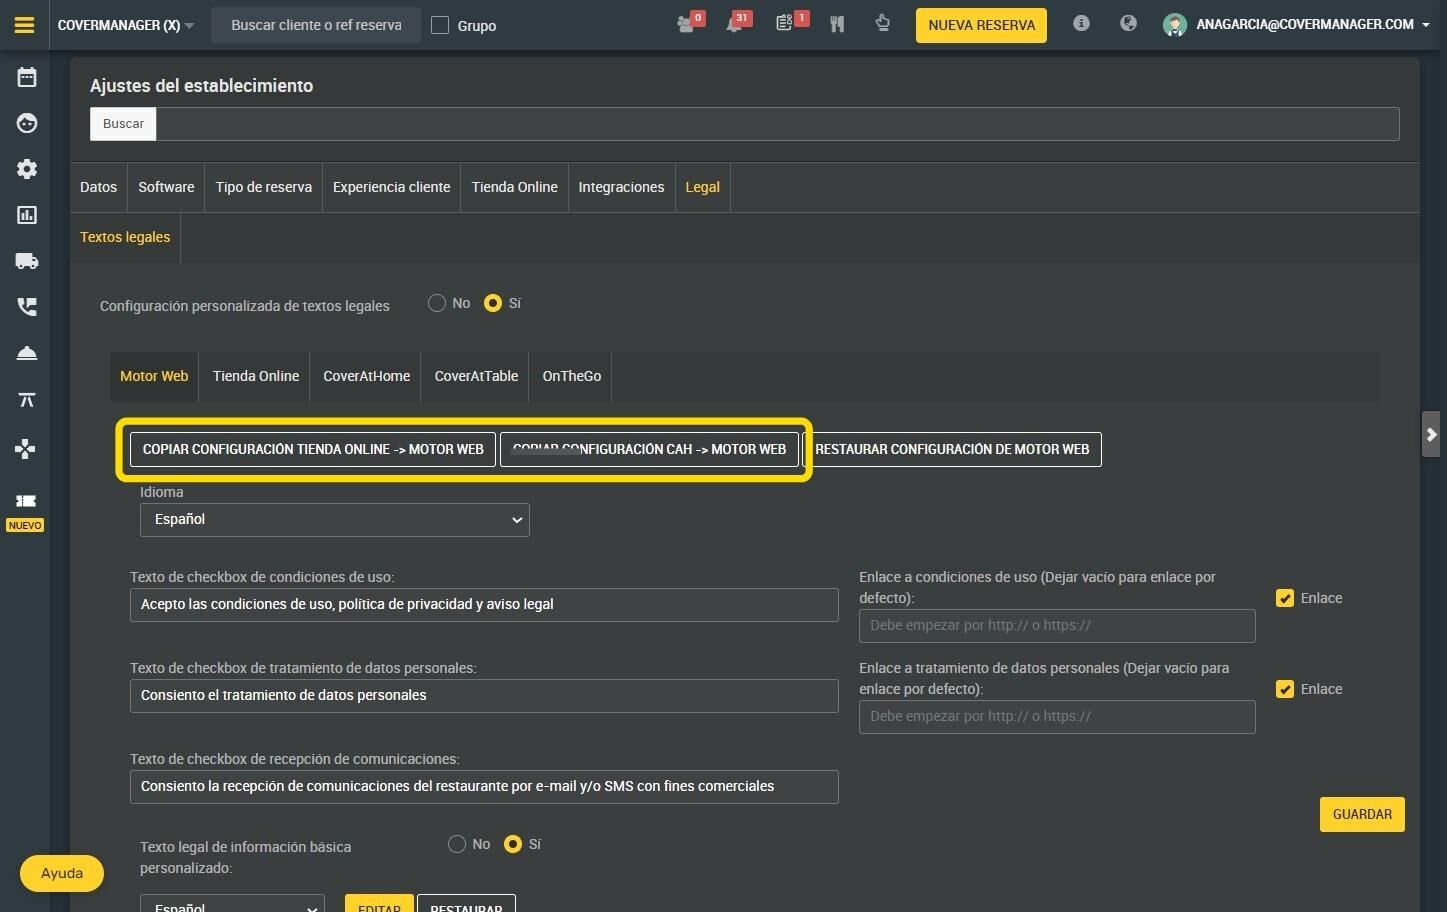Click the fork and knife icon
The height and width of the screenshot is (912, 1447).
coord(837,24)
